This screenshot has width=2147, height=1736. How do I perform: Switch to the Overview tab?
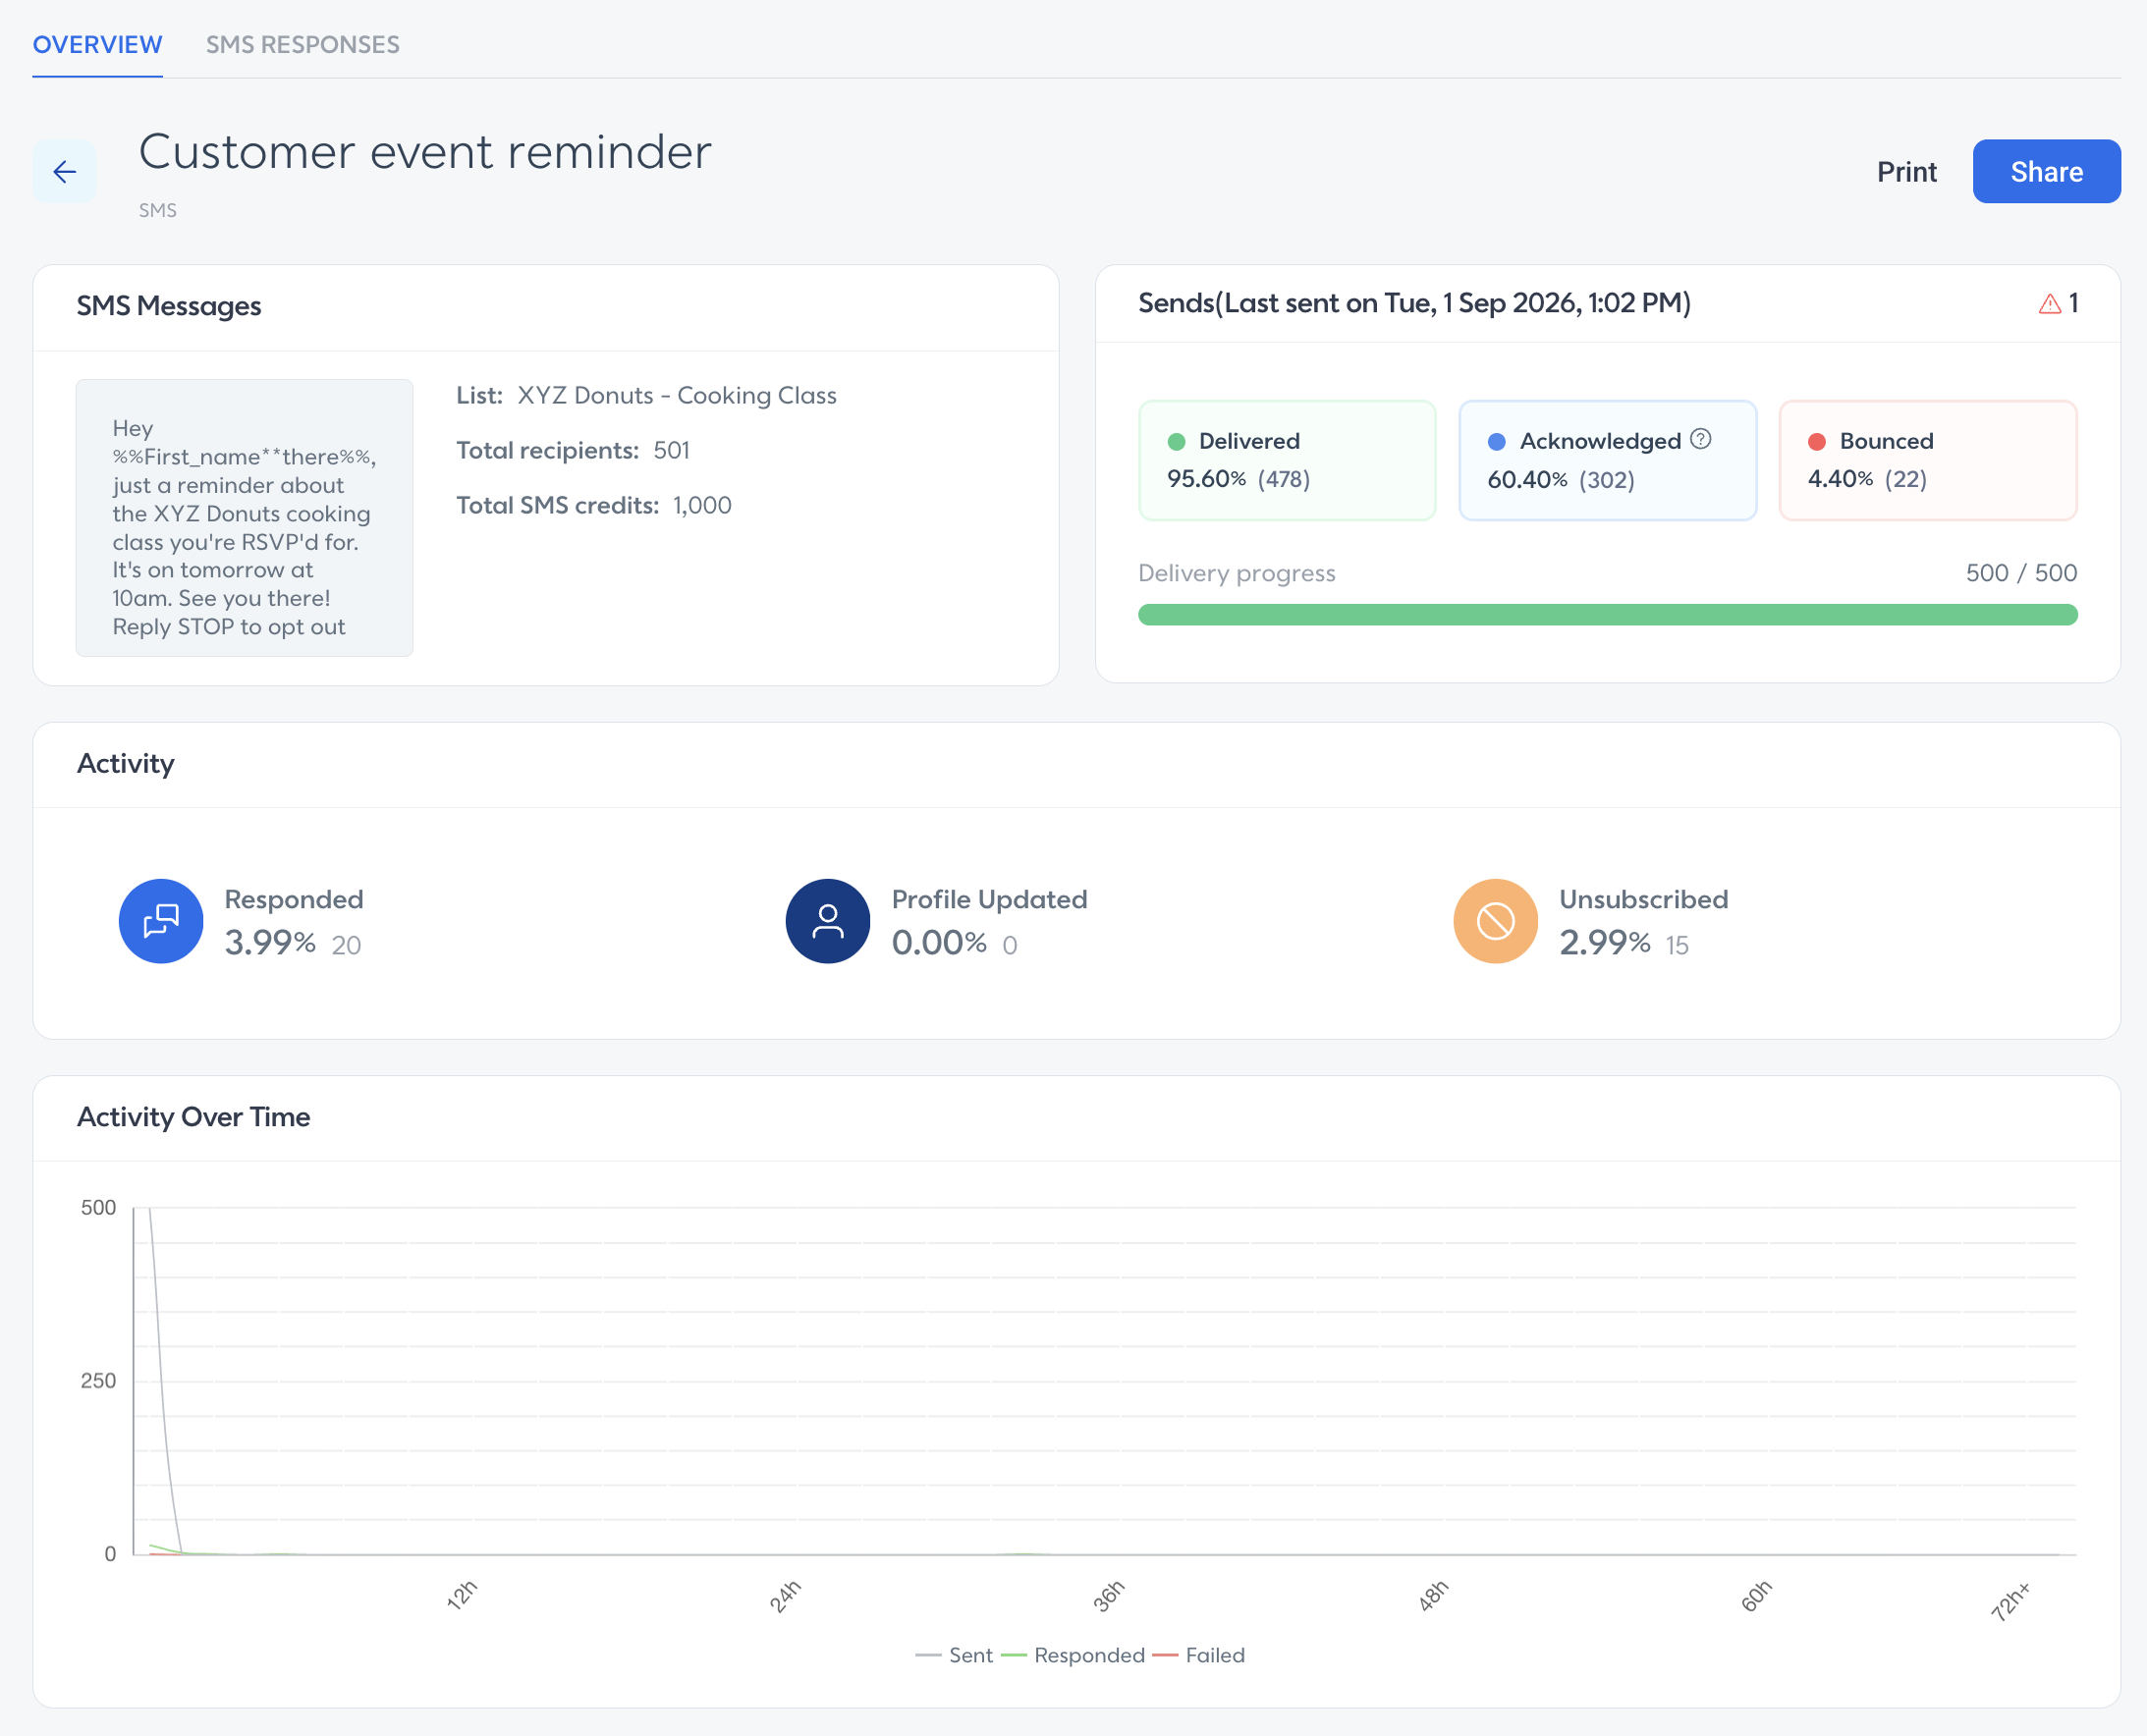[97, 45]
